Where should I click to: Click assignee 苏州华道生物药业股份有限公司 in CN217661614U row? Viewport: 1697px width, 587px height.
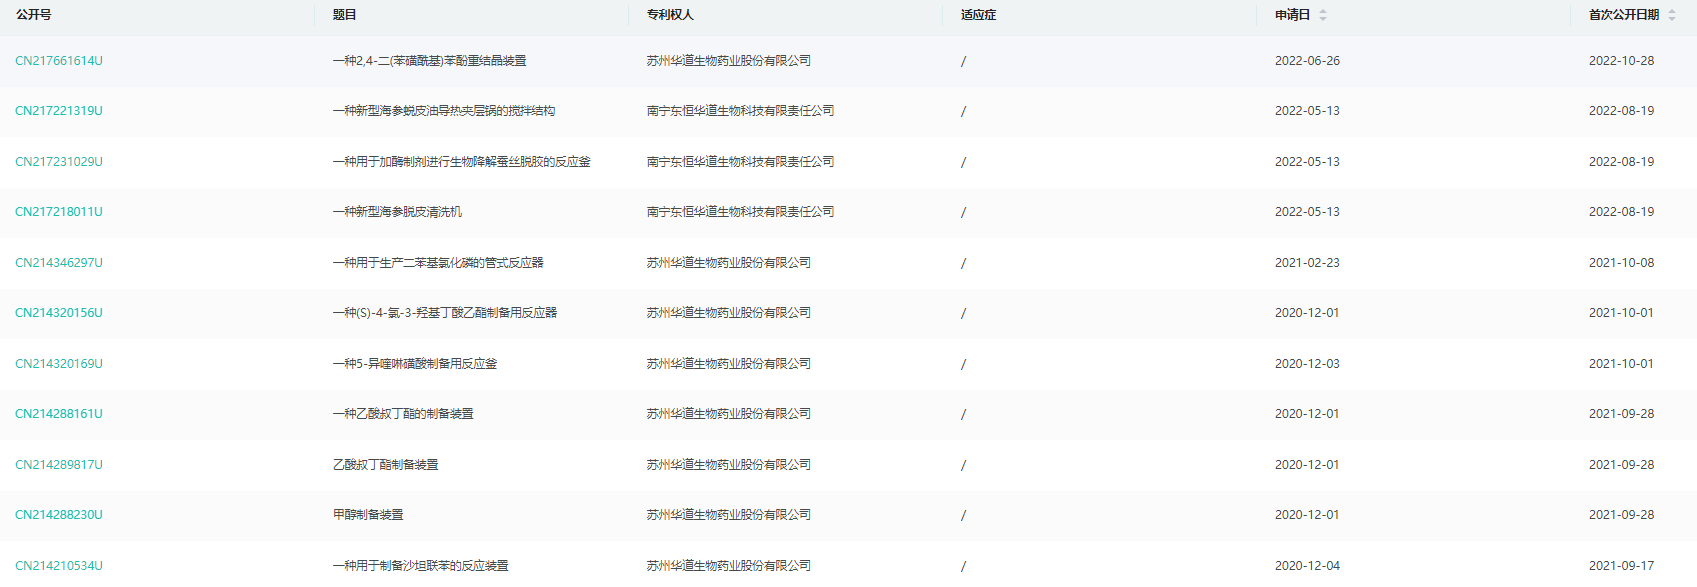729,61
